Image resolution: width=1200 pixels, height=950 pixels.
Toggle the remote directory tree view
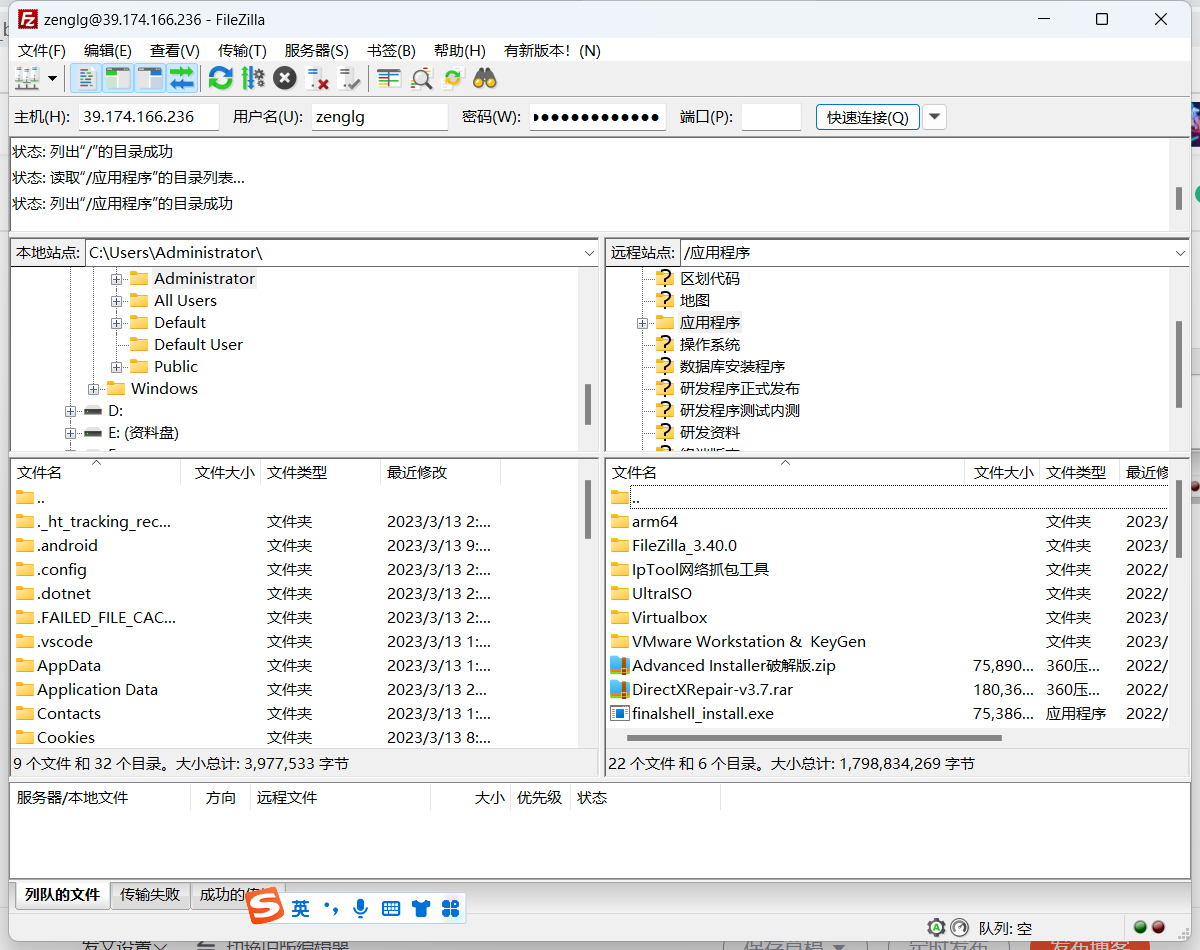pos(148,77)
